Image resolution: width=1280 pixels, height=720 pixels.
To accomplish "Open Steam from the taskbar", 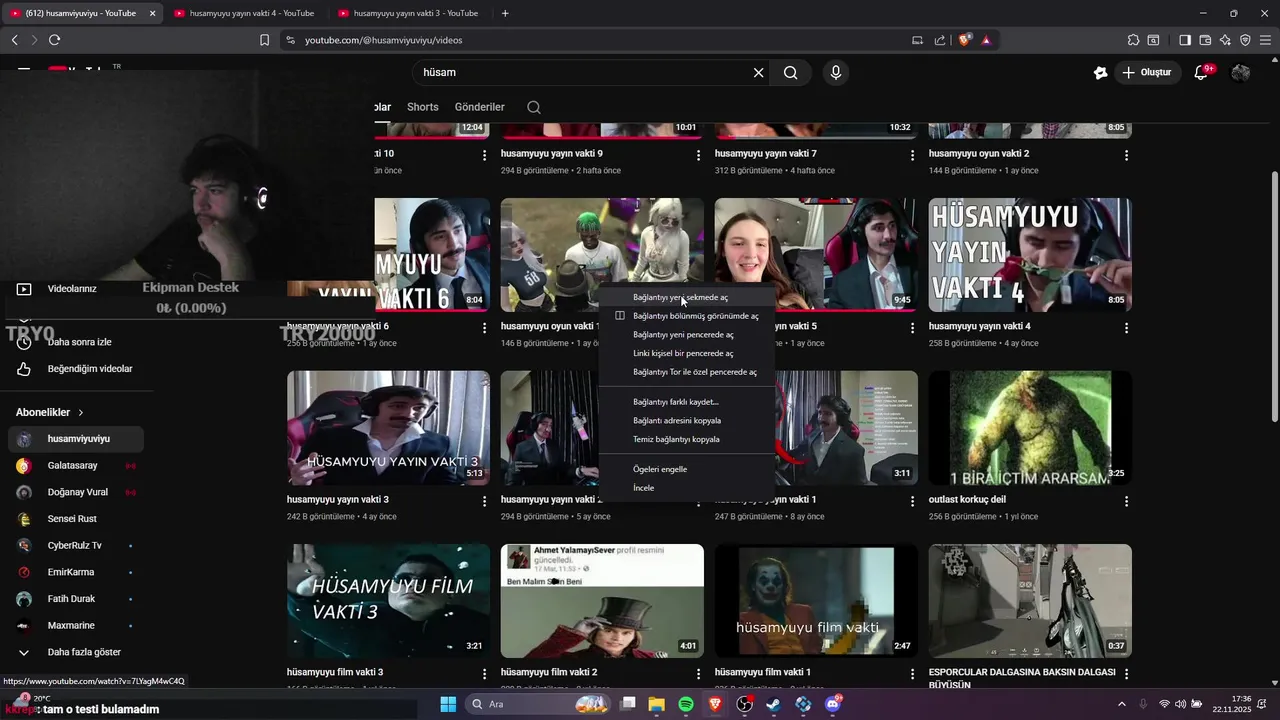I will pyautogui.click(x=774, y=704).
